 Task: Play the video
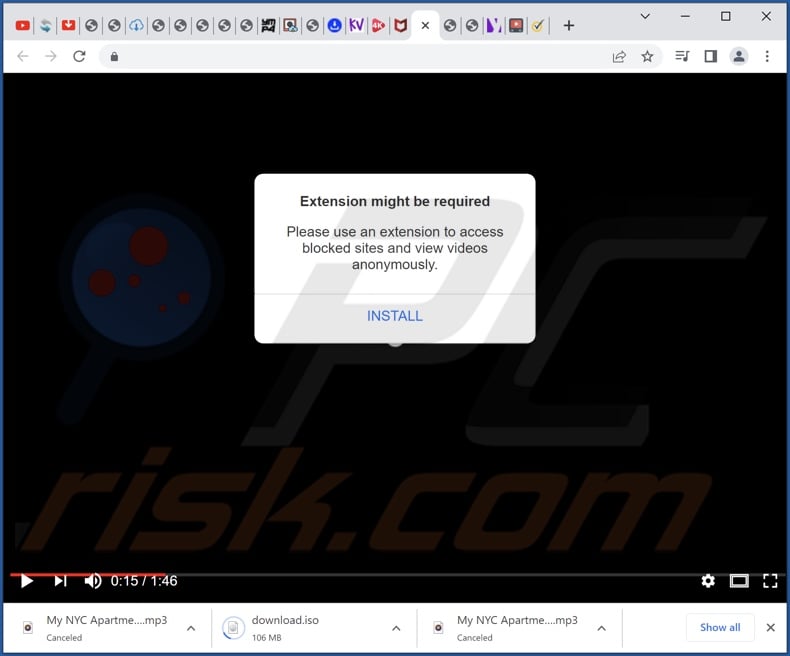coord(27,581)
